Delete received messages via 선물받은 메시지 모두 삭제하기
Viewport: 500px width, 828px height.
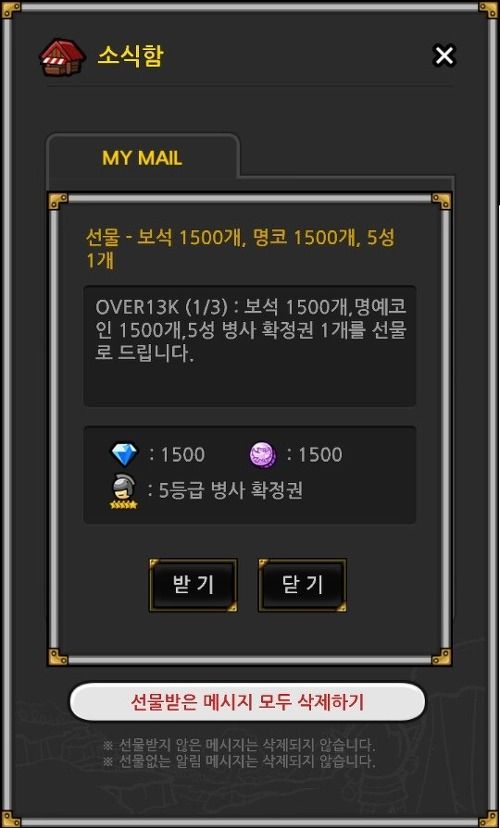pyautogui.click(x=247, y=702)
